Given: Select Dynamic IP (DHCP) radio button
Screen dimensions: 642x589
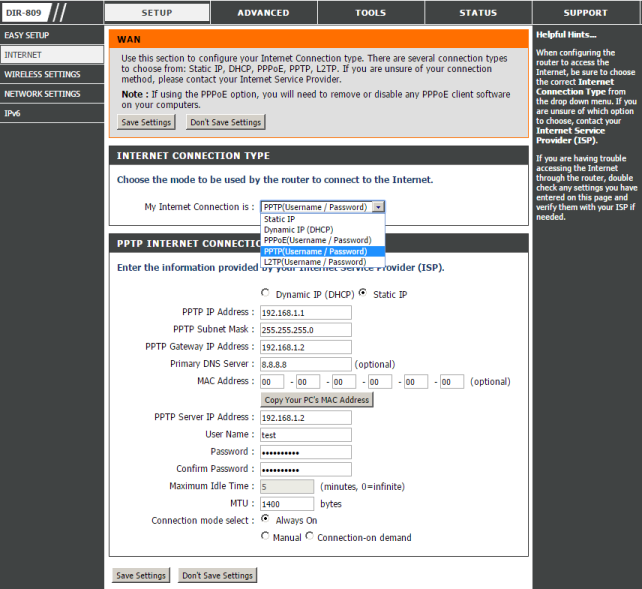Looking at the screenshot, I should [265, 293].
